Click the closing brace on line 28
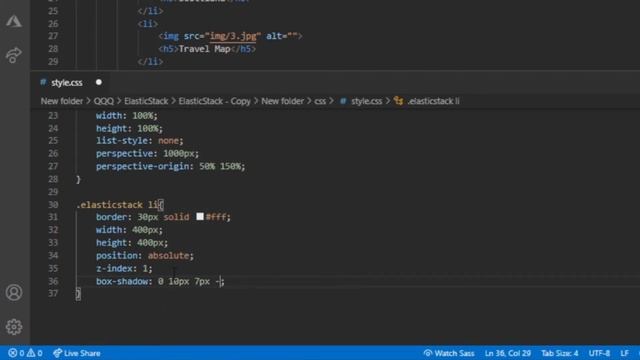 pos(78,179)
